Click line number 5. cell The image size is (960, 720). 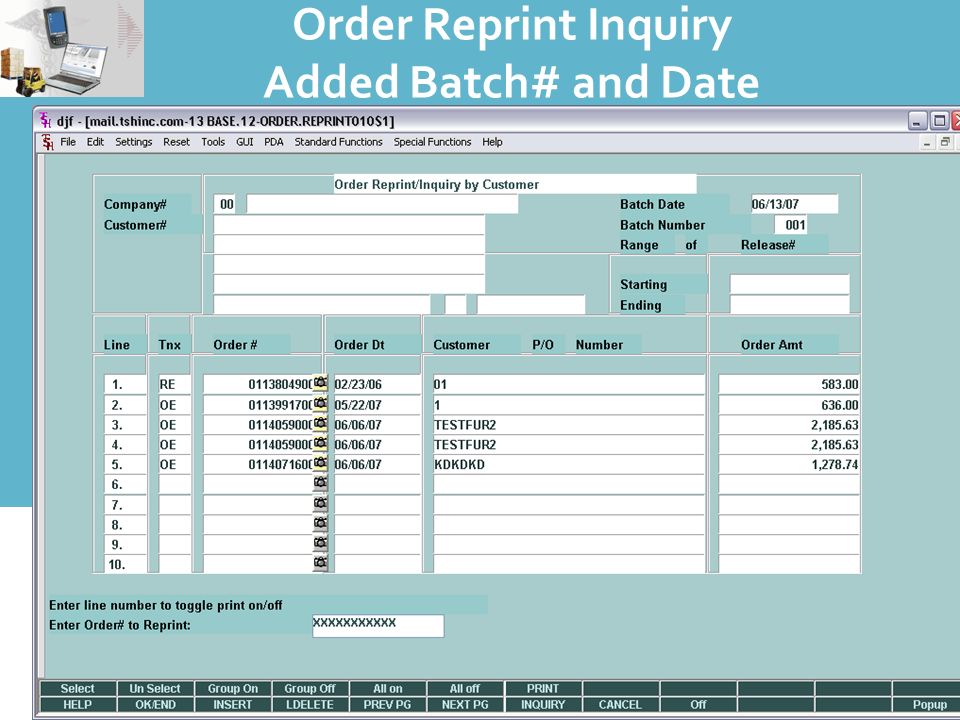124,464
